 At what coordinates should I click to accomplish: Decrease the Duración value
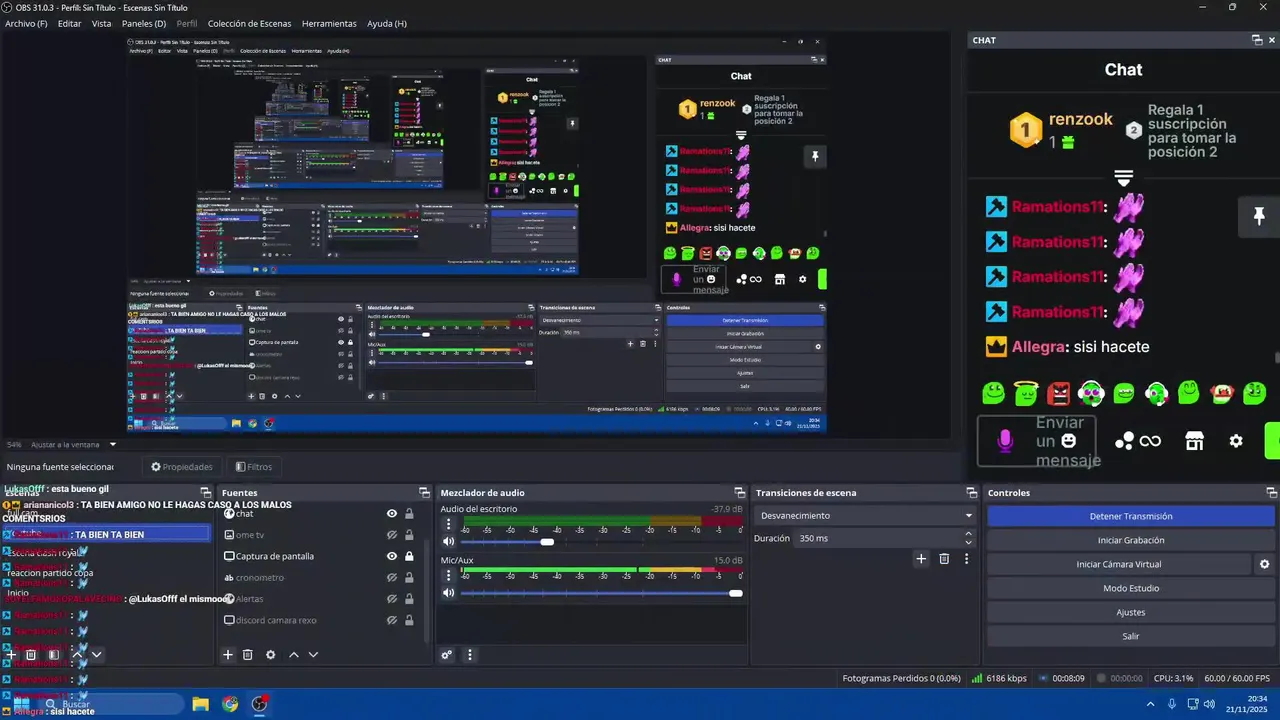(968, 542)
